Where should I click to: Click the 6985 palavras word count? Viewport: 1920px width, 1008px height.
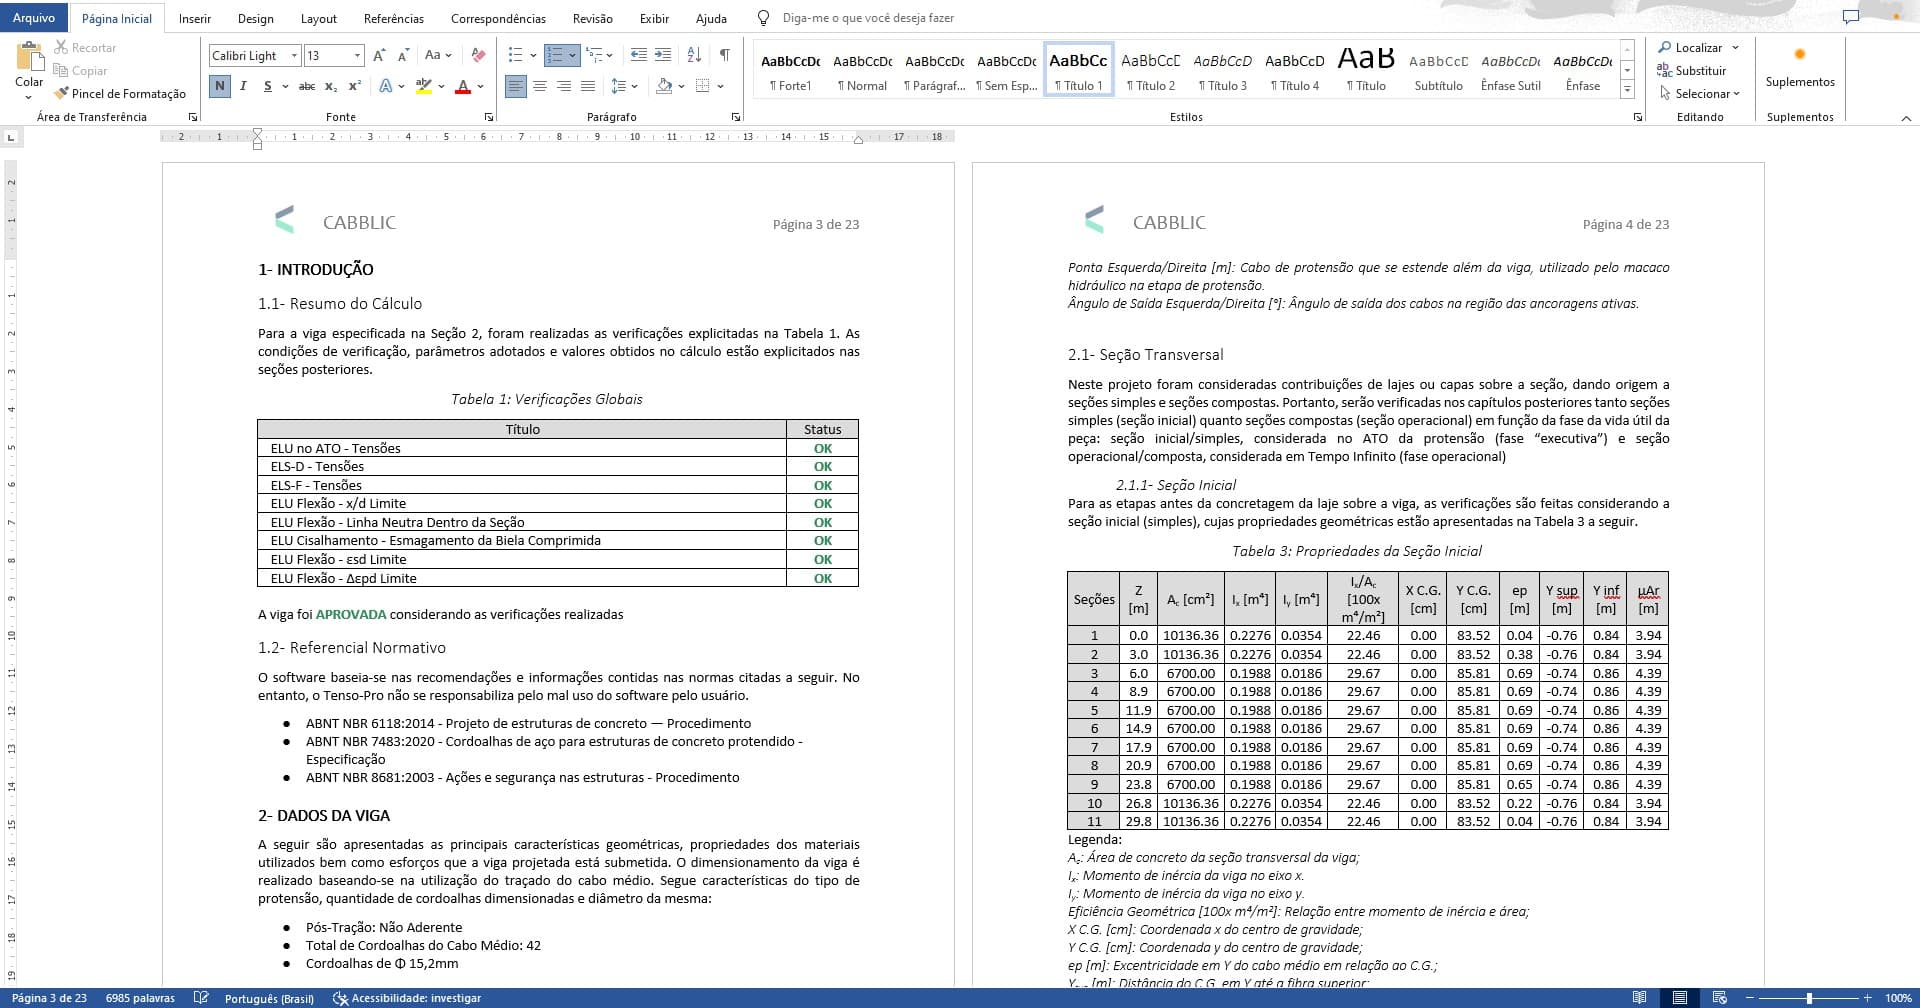pyautogui.click(x=140, y=998)
